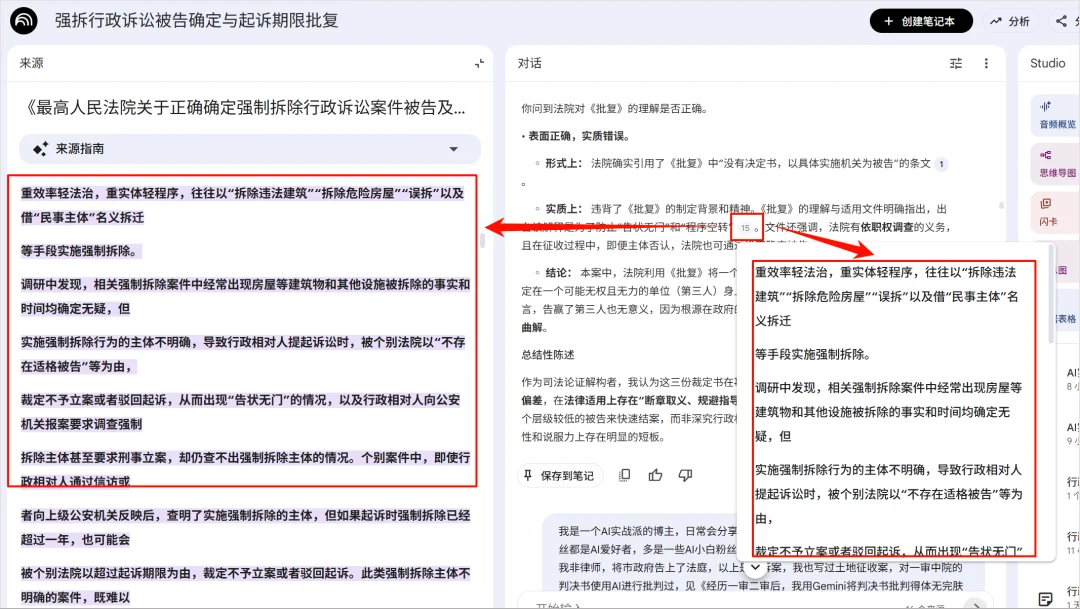The width and height of the screenshot is (1080, 609).
Task: Open the 对话 panel three-dot menu
Action: pyautogui.click(x=986, y=63)
